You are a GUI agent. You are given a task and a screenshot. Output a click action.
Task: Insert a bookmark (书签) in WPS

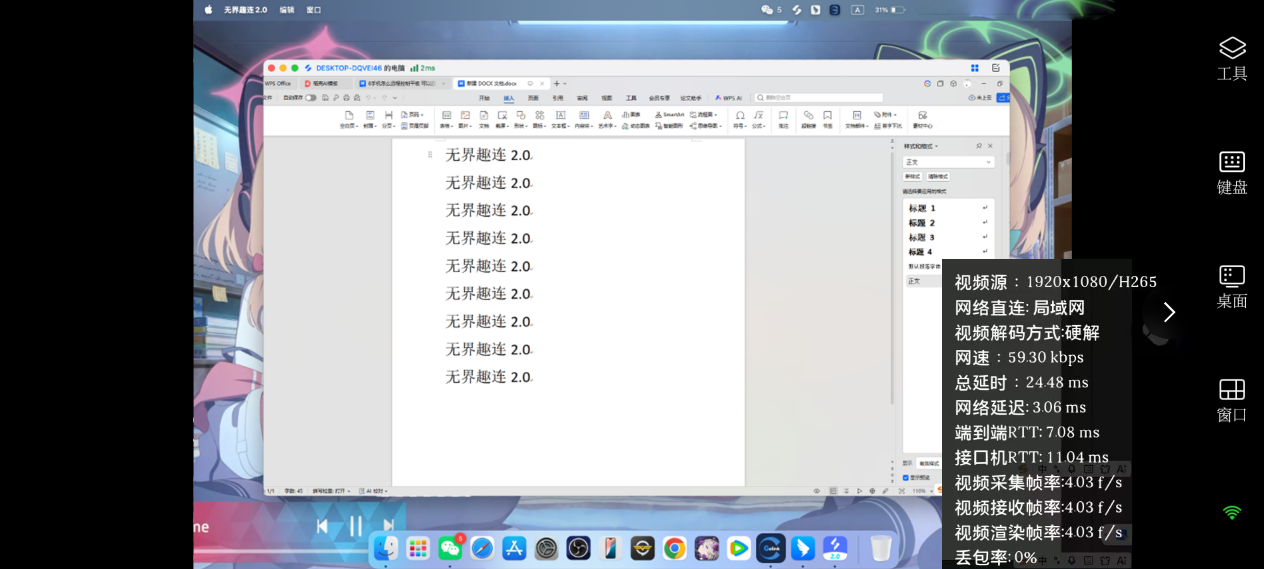pos(828,121)
